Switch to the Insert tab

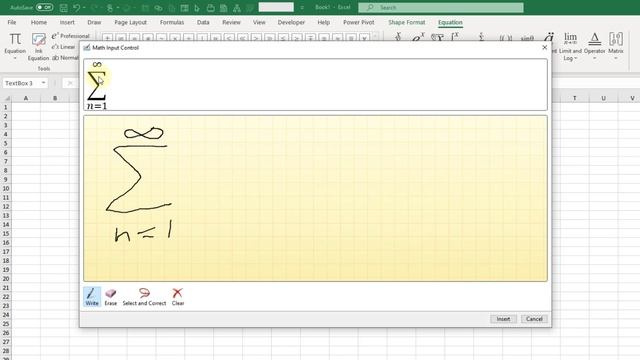coord(67,22)
